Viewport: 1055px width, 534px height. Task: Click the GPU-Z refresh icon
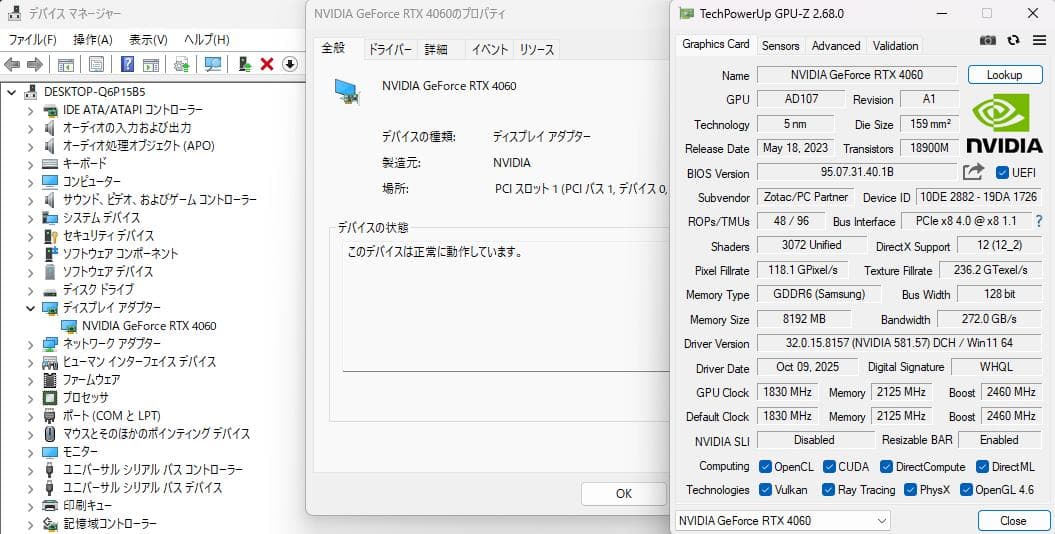coord(1013,40)
